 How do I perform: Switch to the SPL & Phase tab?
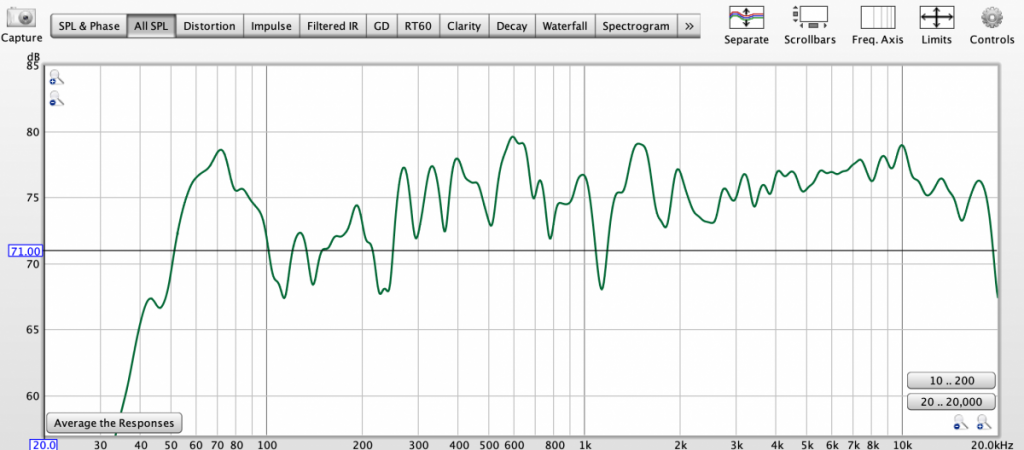tap(89, 26)
